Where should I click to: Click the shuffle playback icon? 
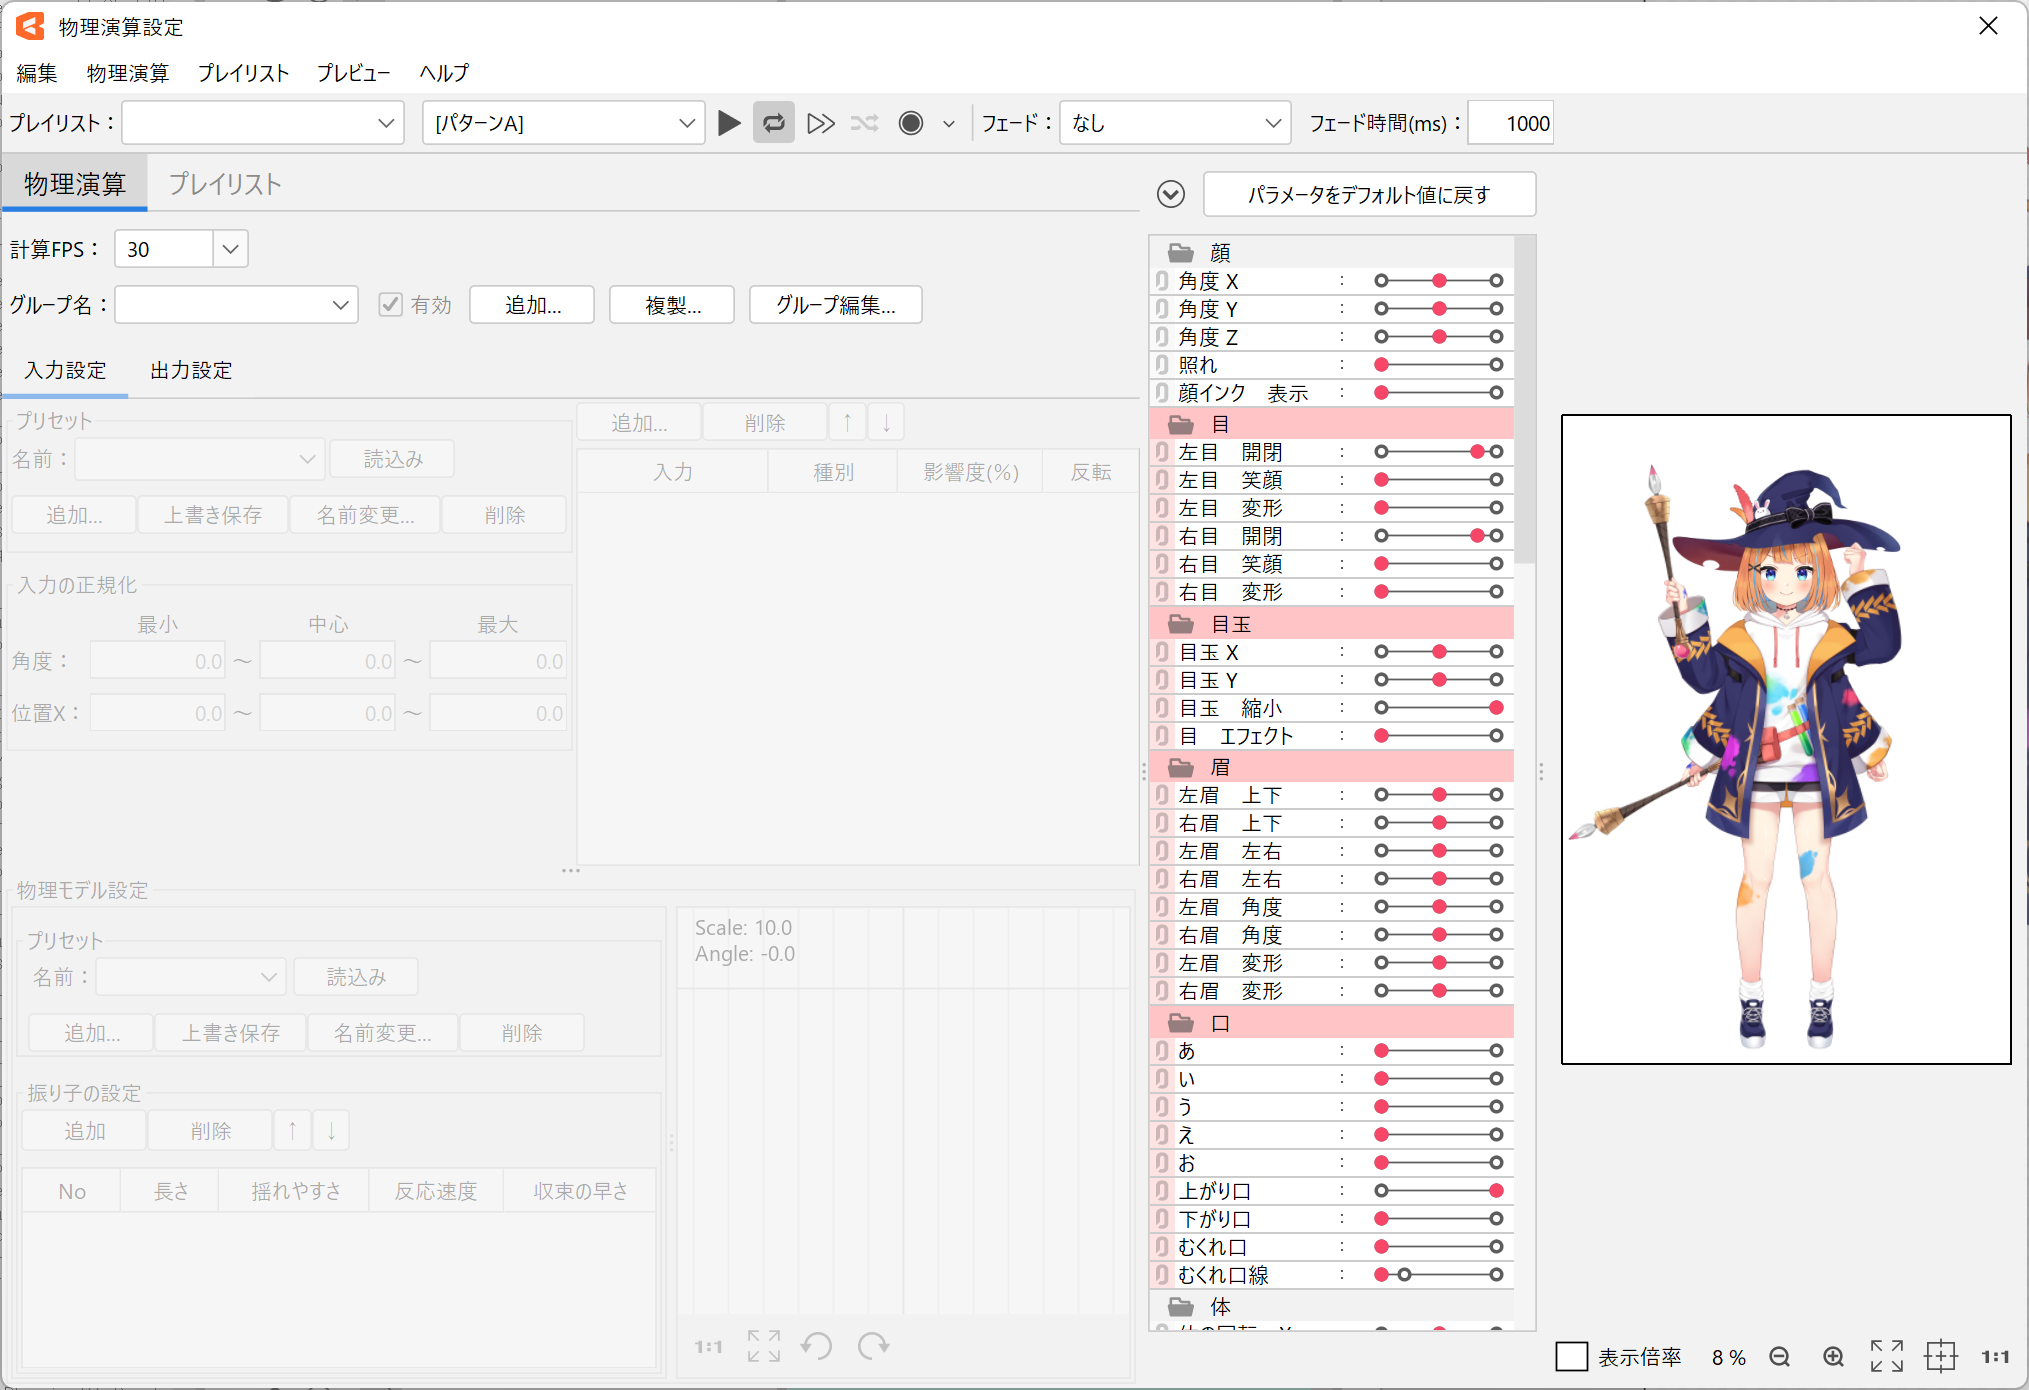click(x=864, y=123)
